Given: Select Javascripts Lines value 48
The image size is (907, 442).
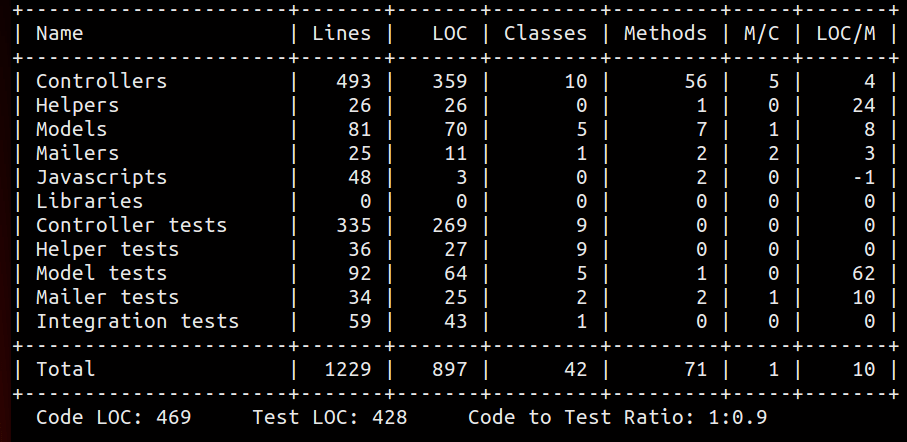Looking at the screenshot, I should click(359, 177).
